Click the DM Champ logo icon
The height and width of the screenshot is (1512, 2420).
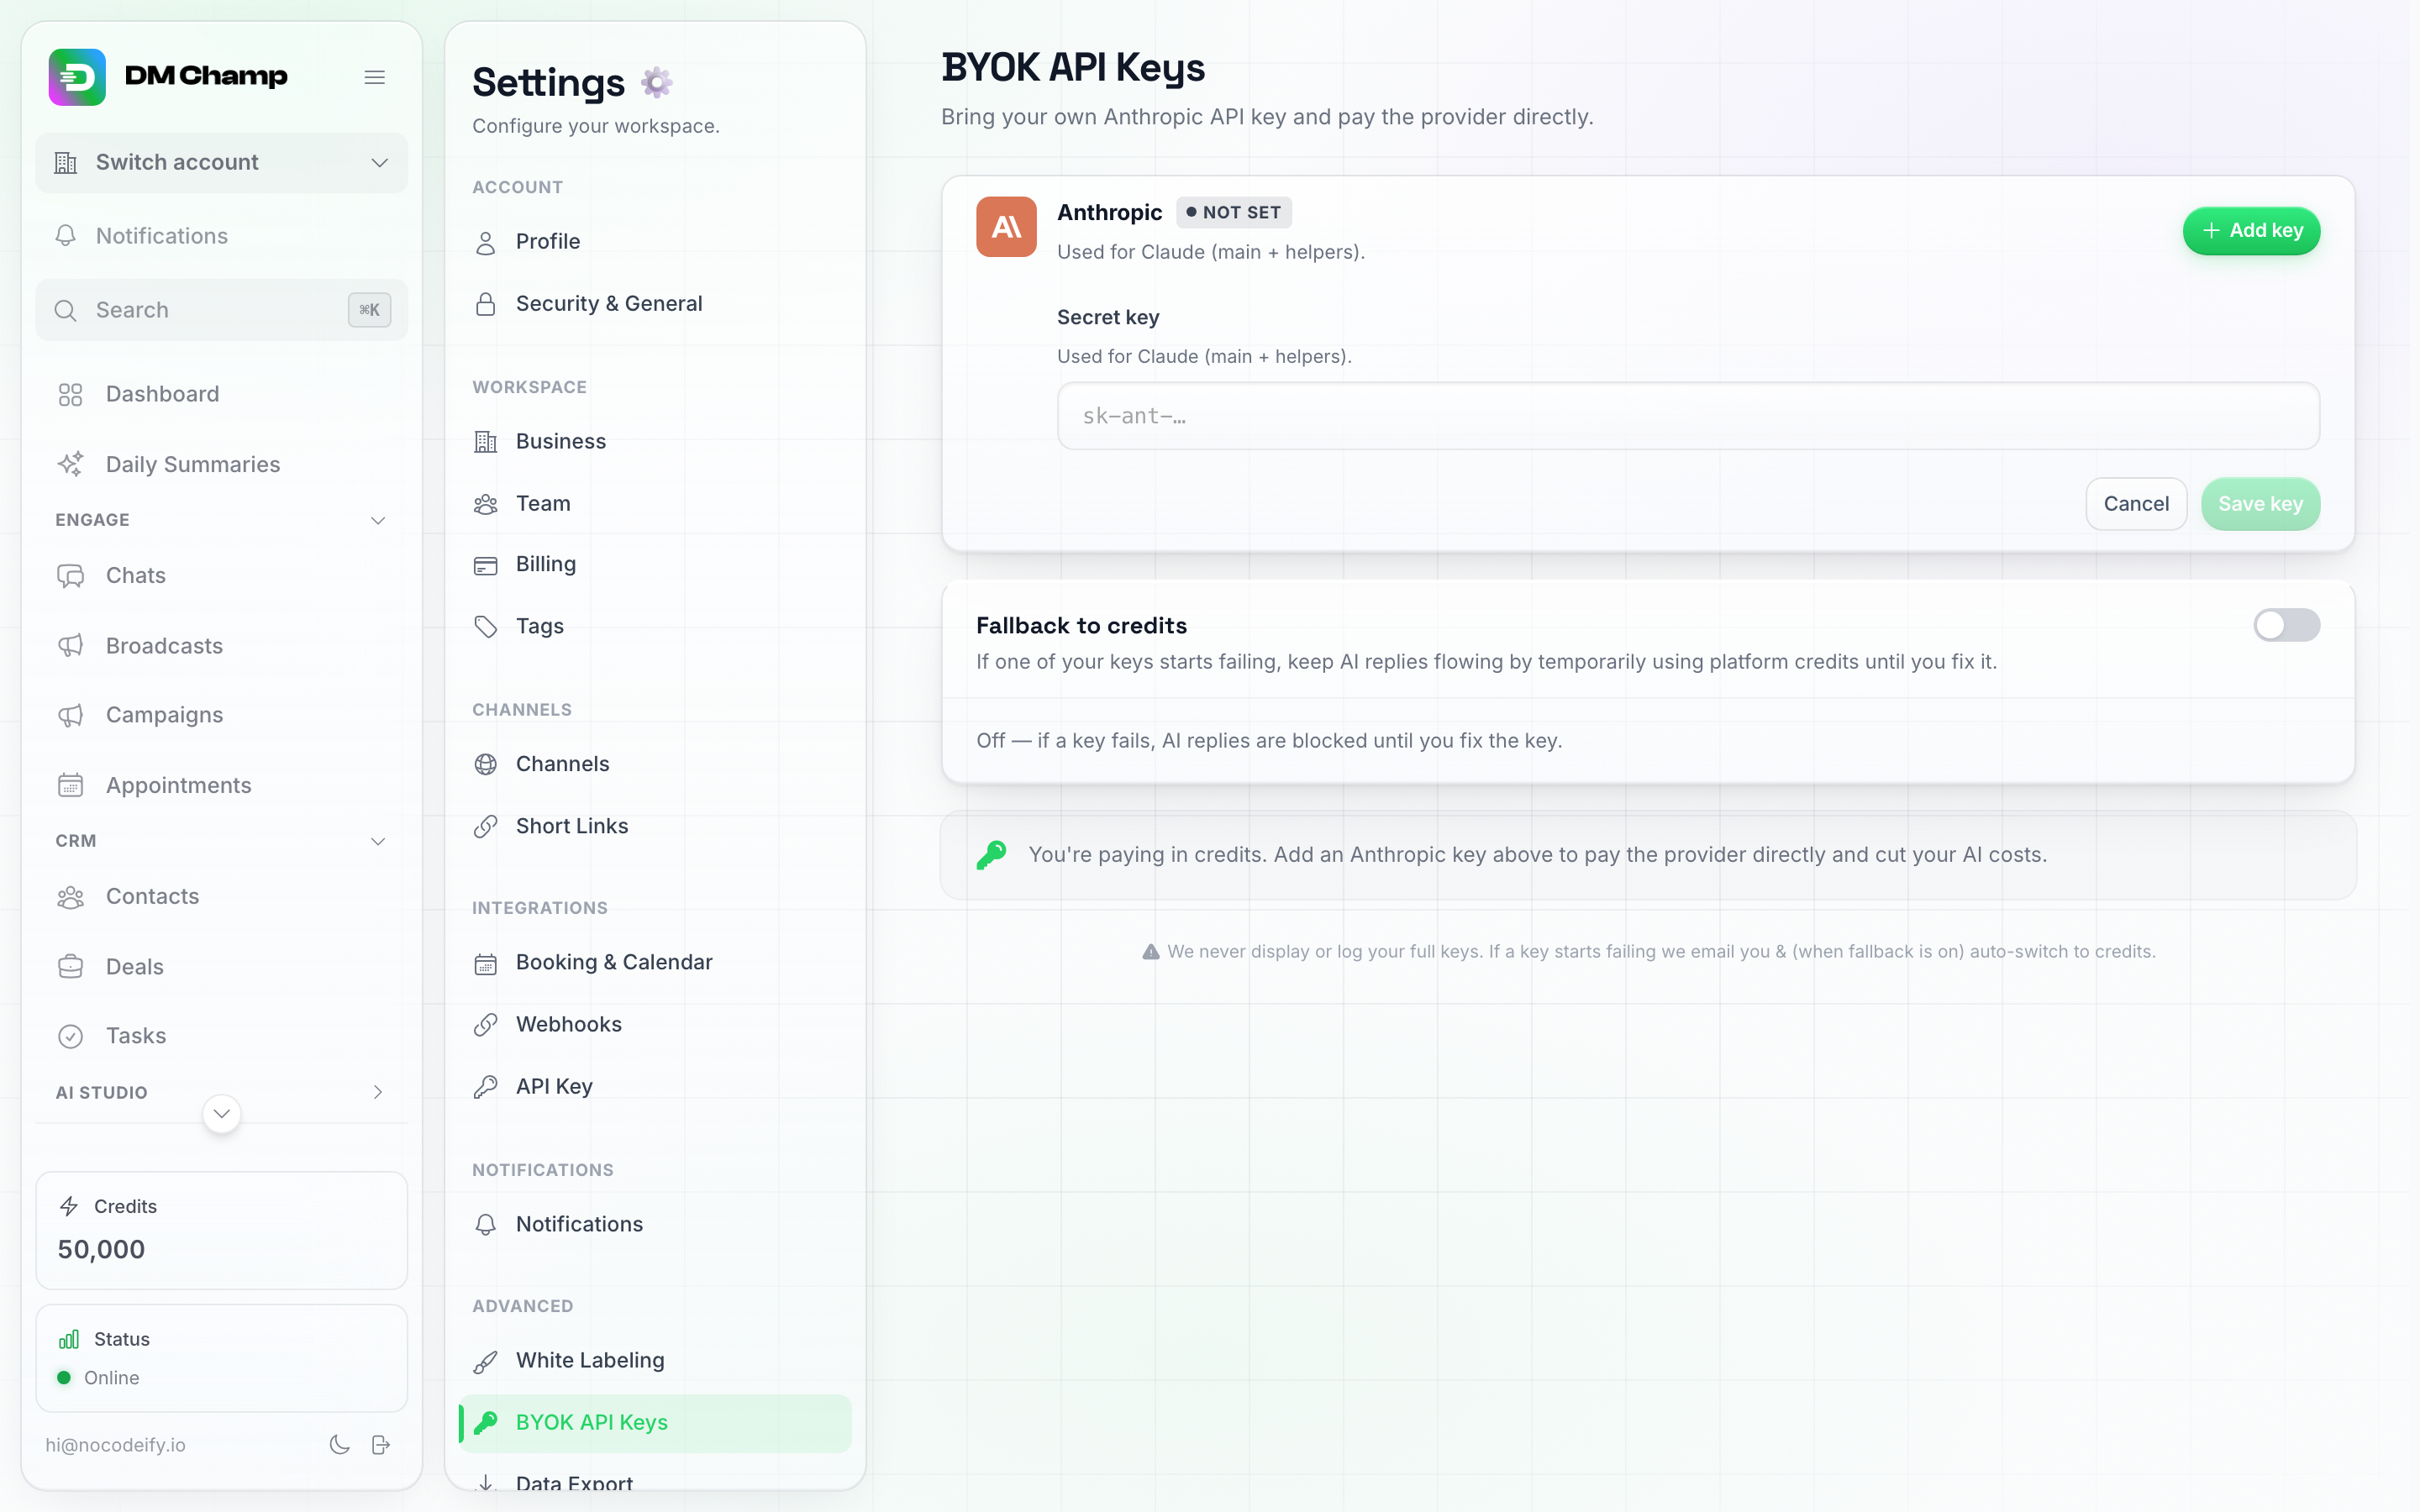pyautogui.click(x=77, y=77)
